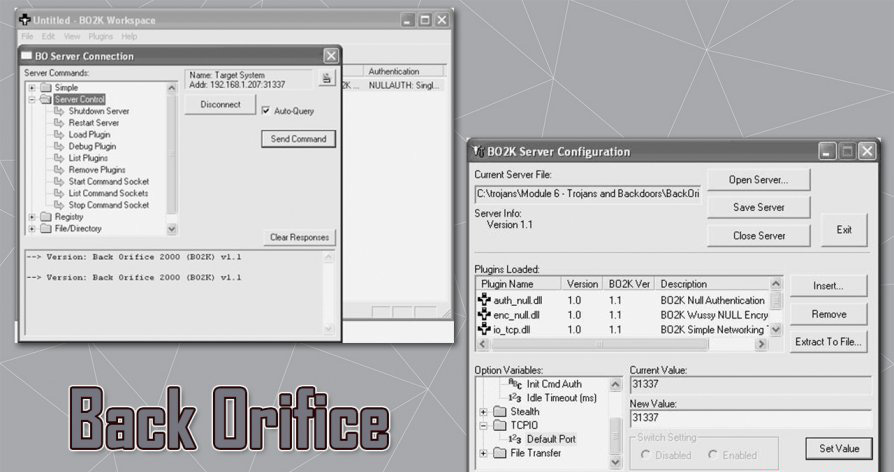The image size is (894, 472).
Task: Click the io_tcp.dll plugin icon
Action: point(484,329)
